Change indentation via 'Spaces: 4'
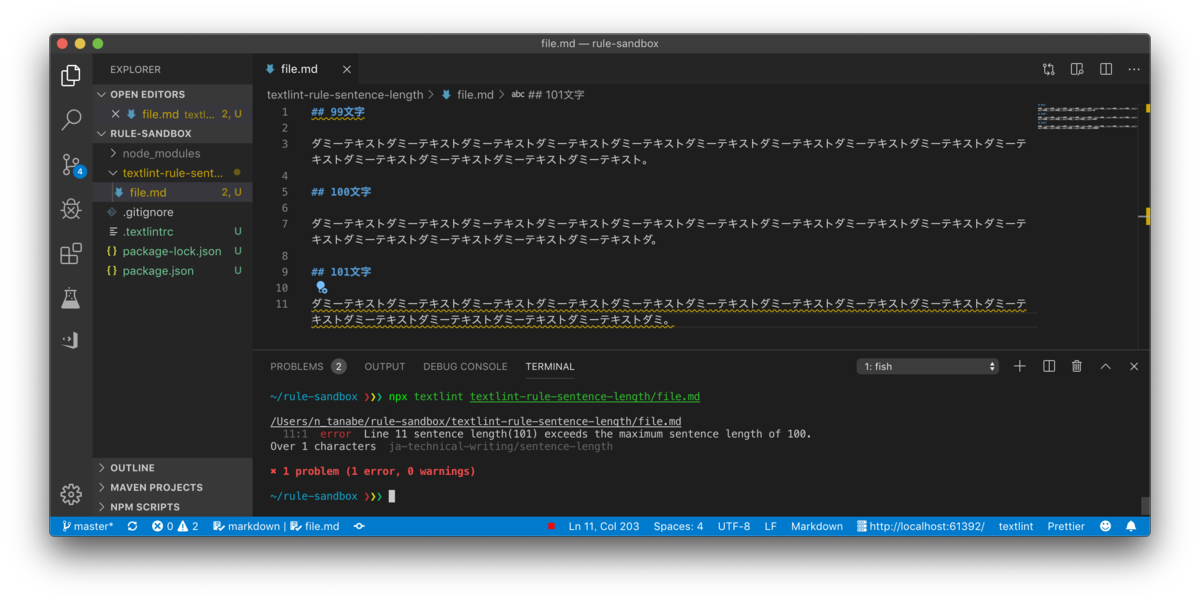 point(678,526)
